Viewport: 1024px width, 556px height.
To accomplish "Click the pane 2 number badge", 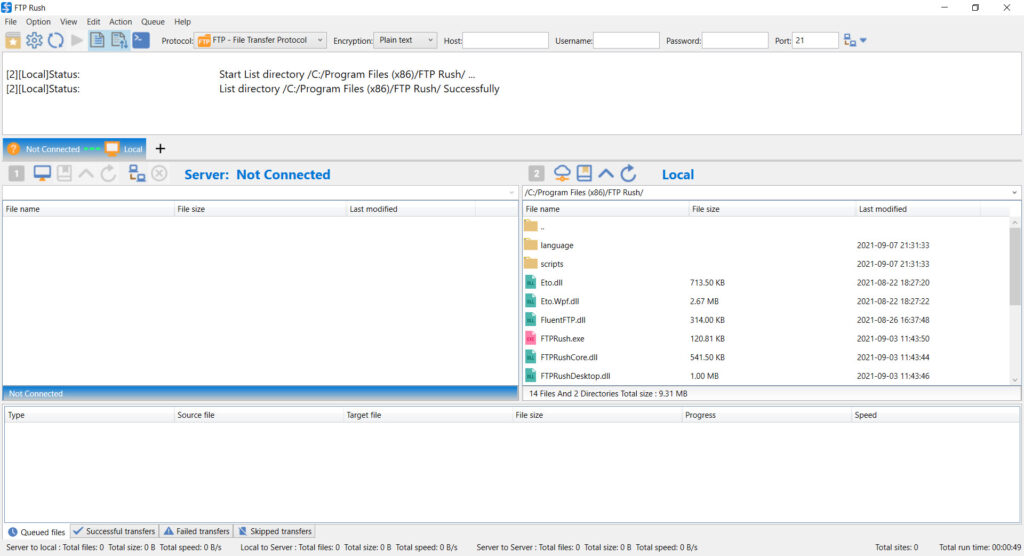I will 536,174.
